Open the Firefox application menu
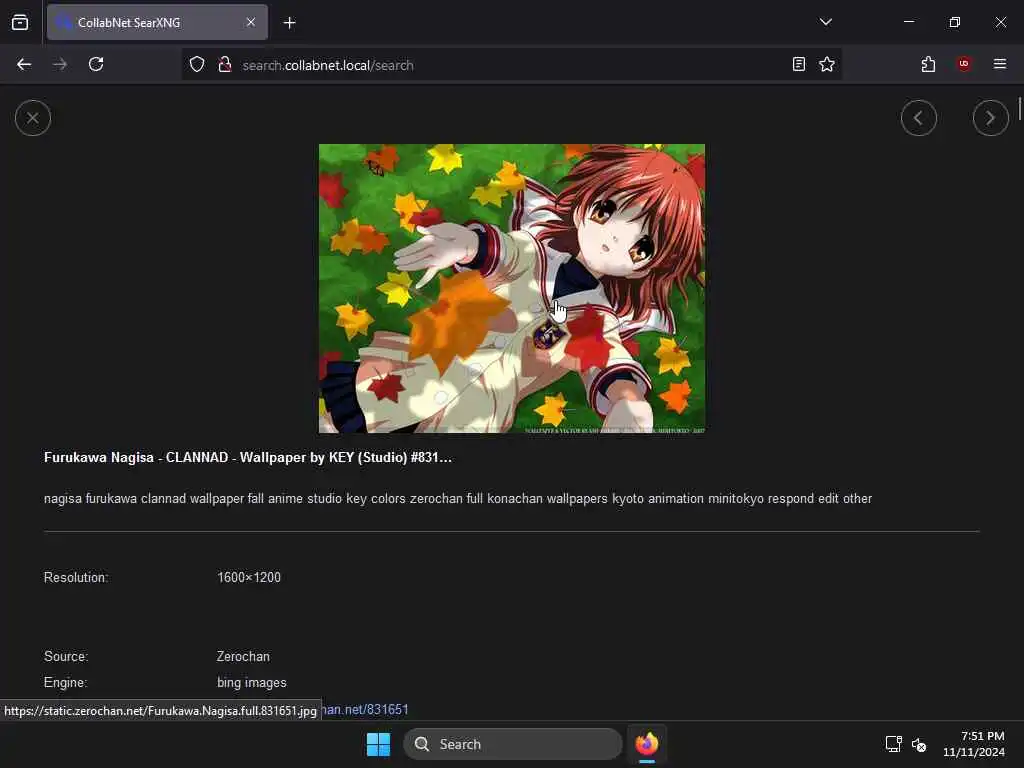This screenshot has height=768, width=1024. click(1000, 65)
